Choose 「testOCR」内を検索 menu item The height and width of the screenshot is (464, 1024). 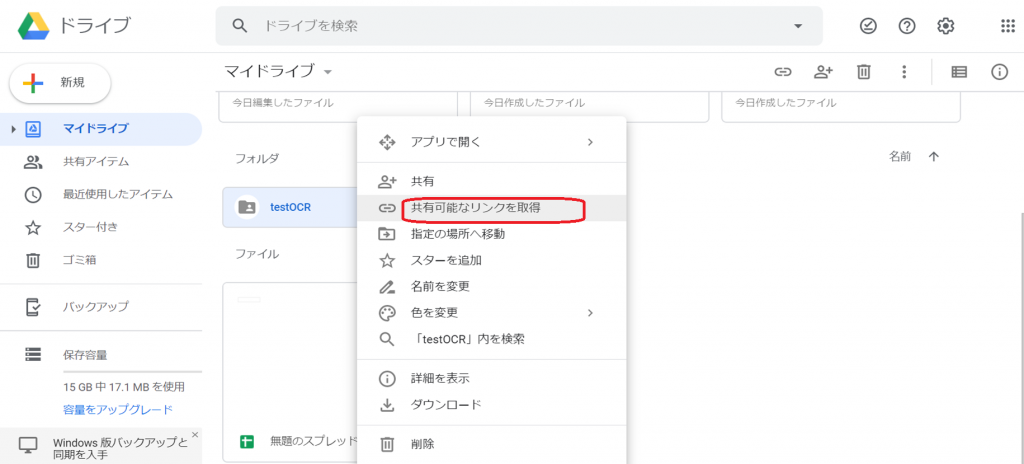coord(492,339)
